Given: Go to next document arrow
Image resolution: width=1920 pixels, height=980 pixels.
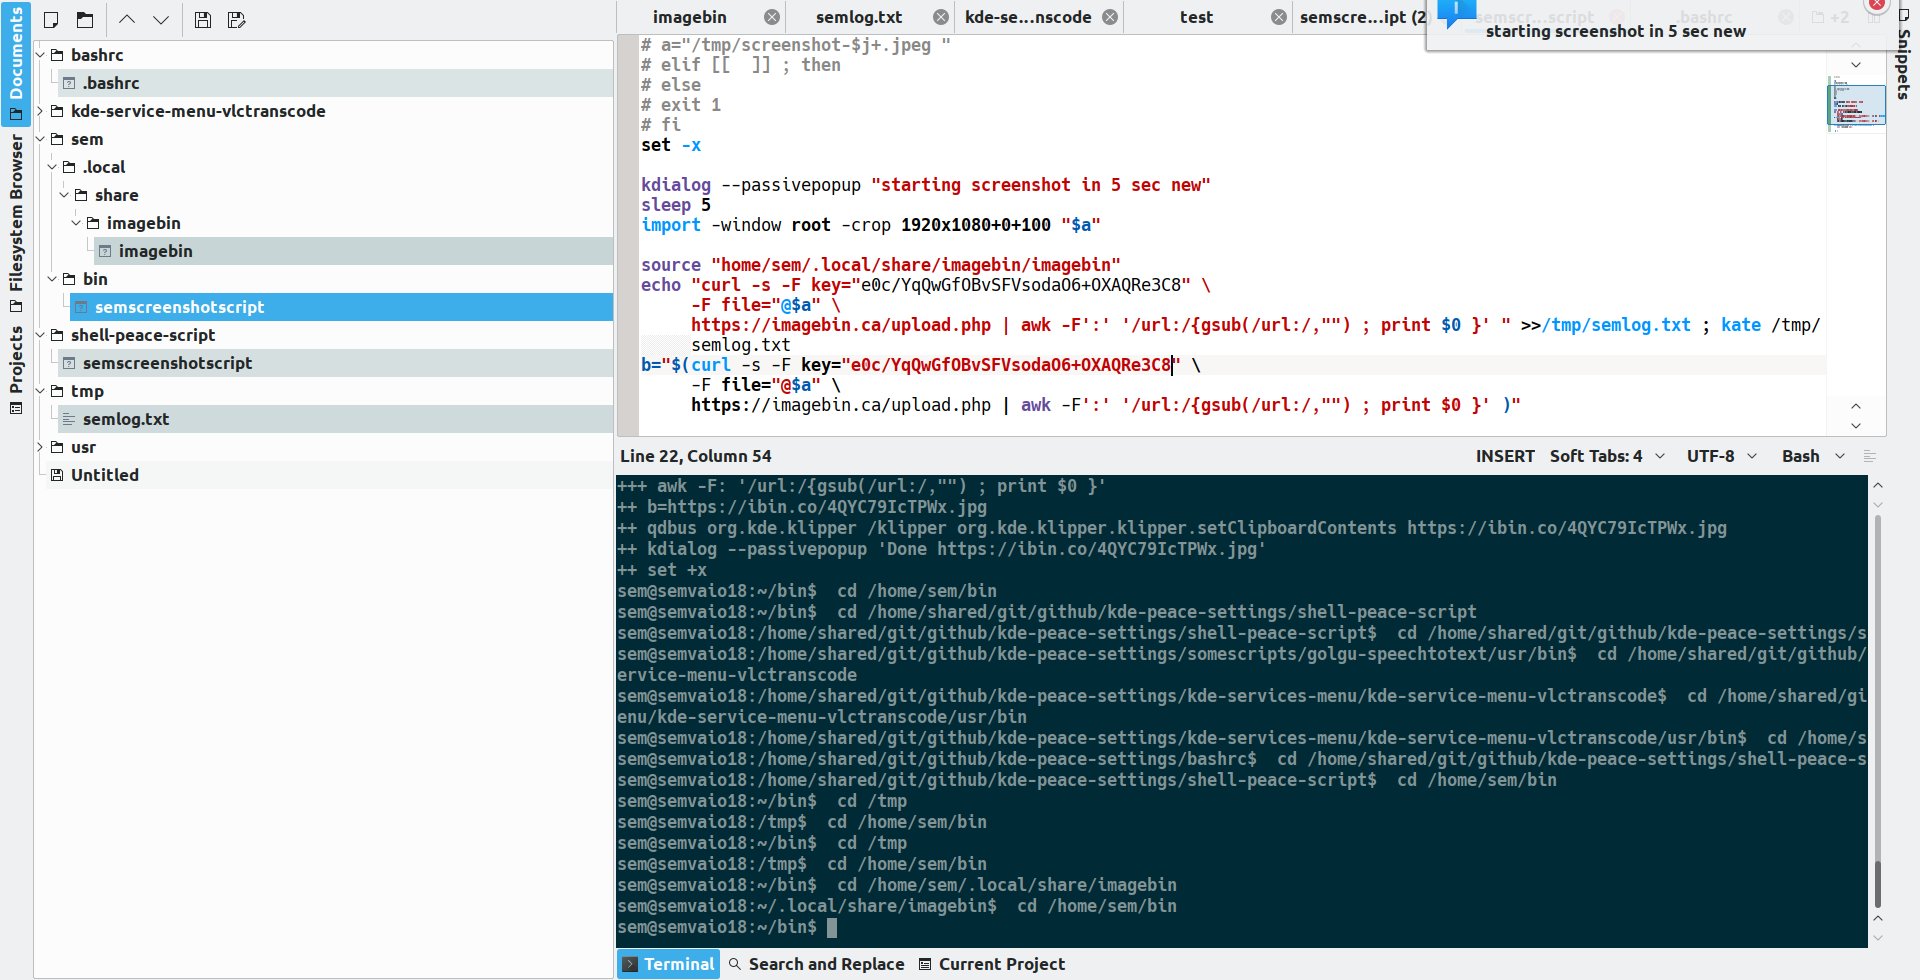Looking at the screenshot, I should click(161, 20).
